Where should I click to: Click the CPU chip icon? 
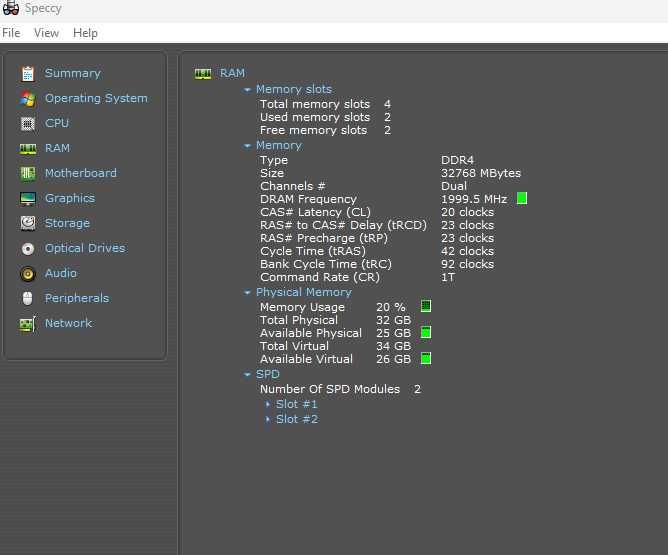coord(28,124)
